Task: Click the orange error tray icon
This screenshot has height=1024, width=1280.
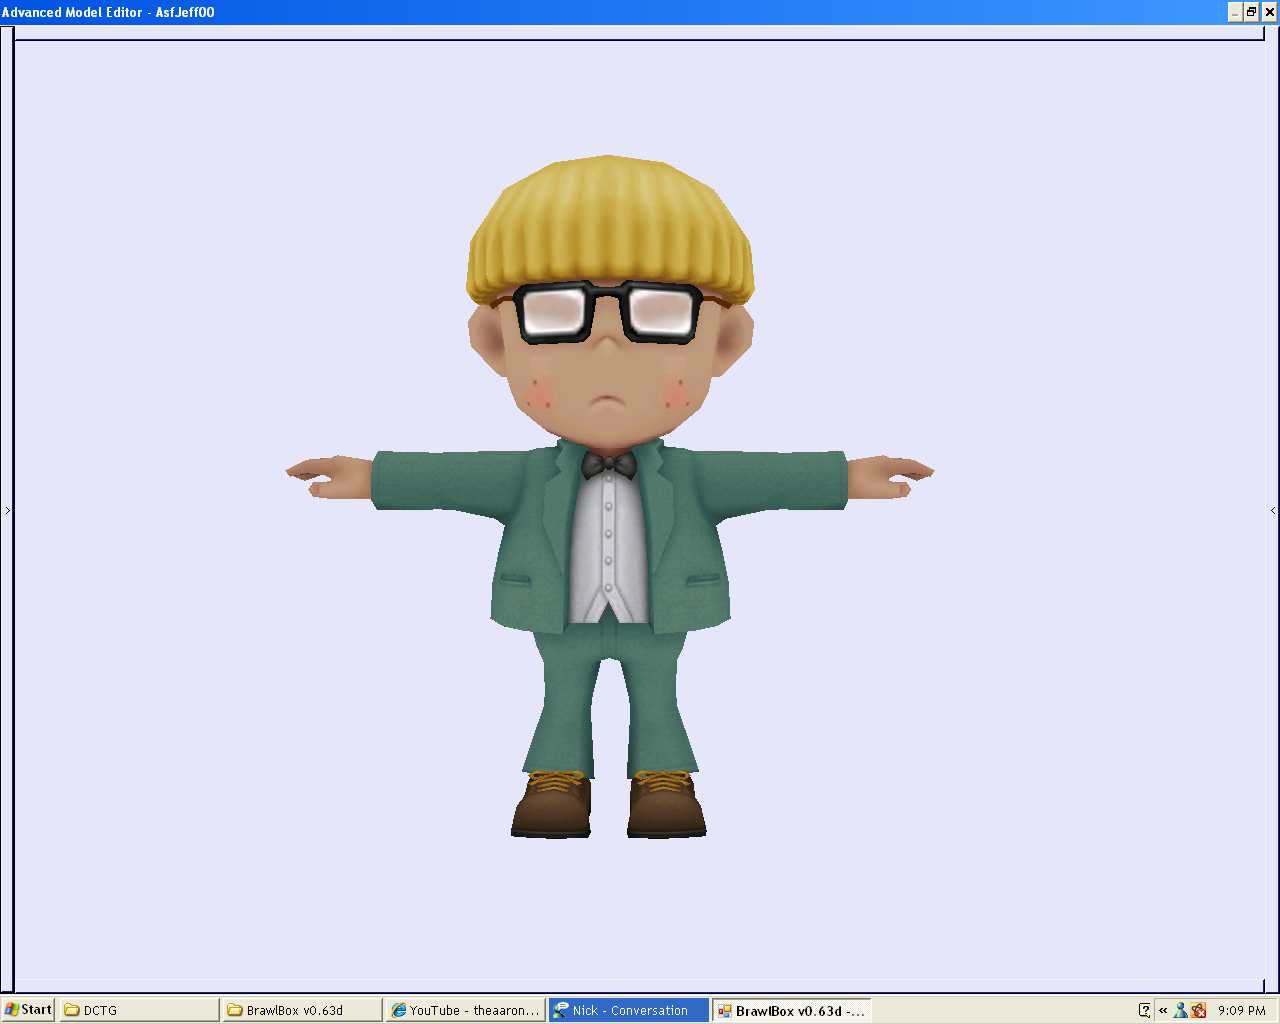Action: 1198,1010
